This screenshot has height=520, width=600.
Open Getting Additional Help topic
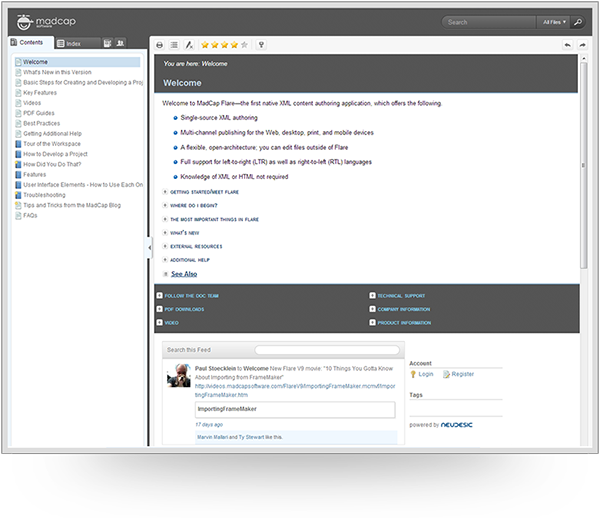[49, 134]
